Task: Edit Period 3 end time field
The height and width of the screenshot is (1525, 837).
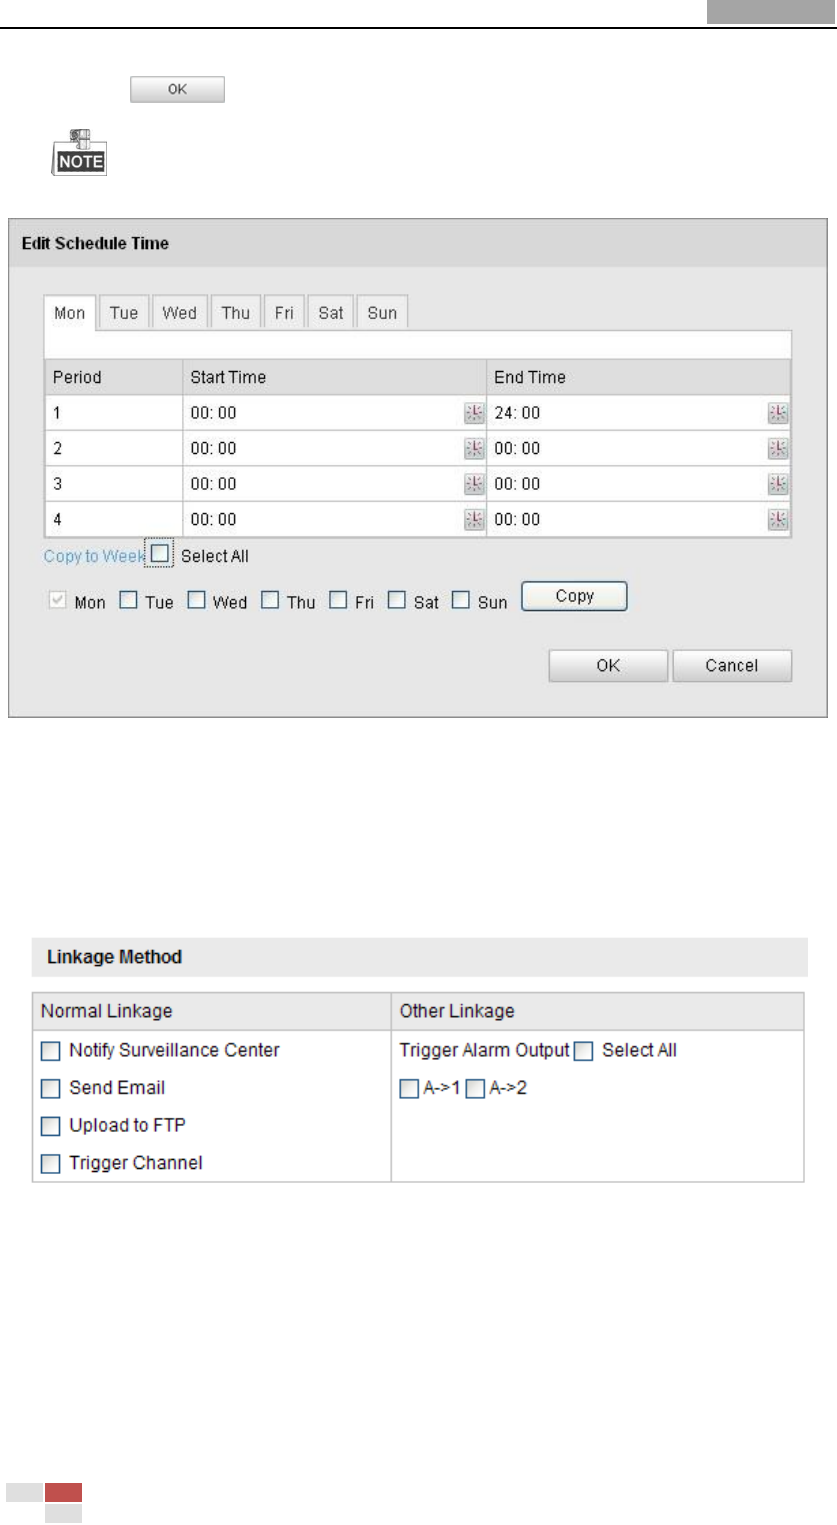Action: 638,484
